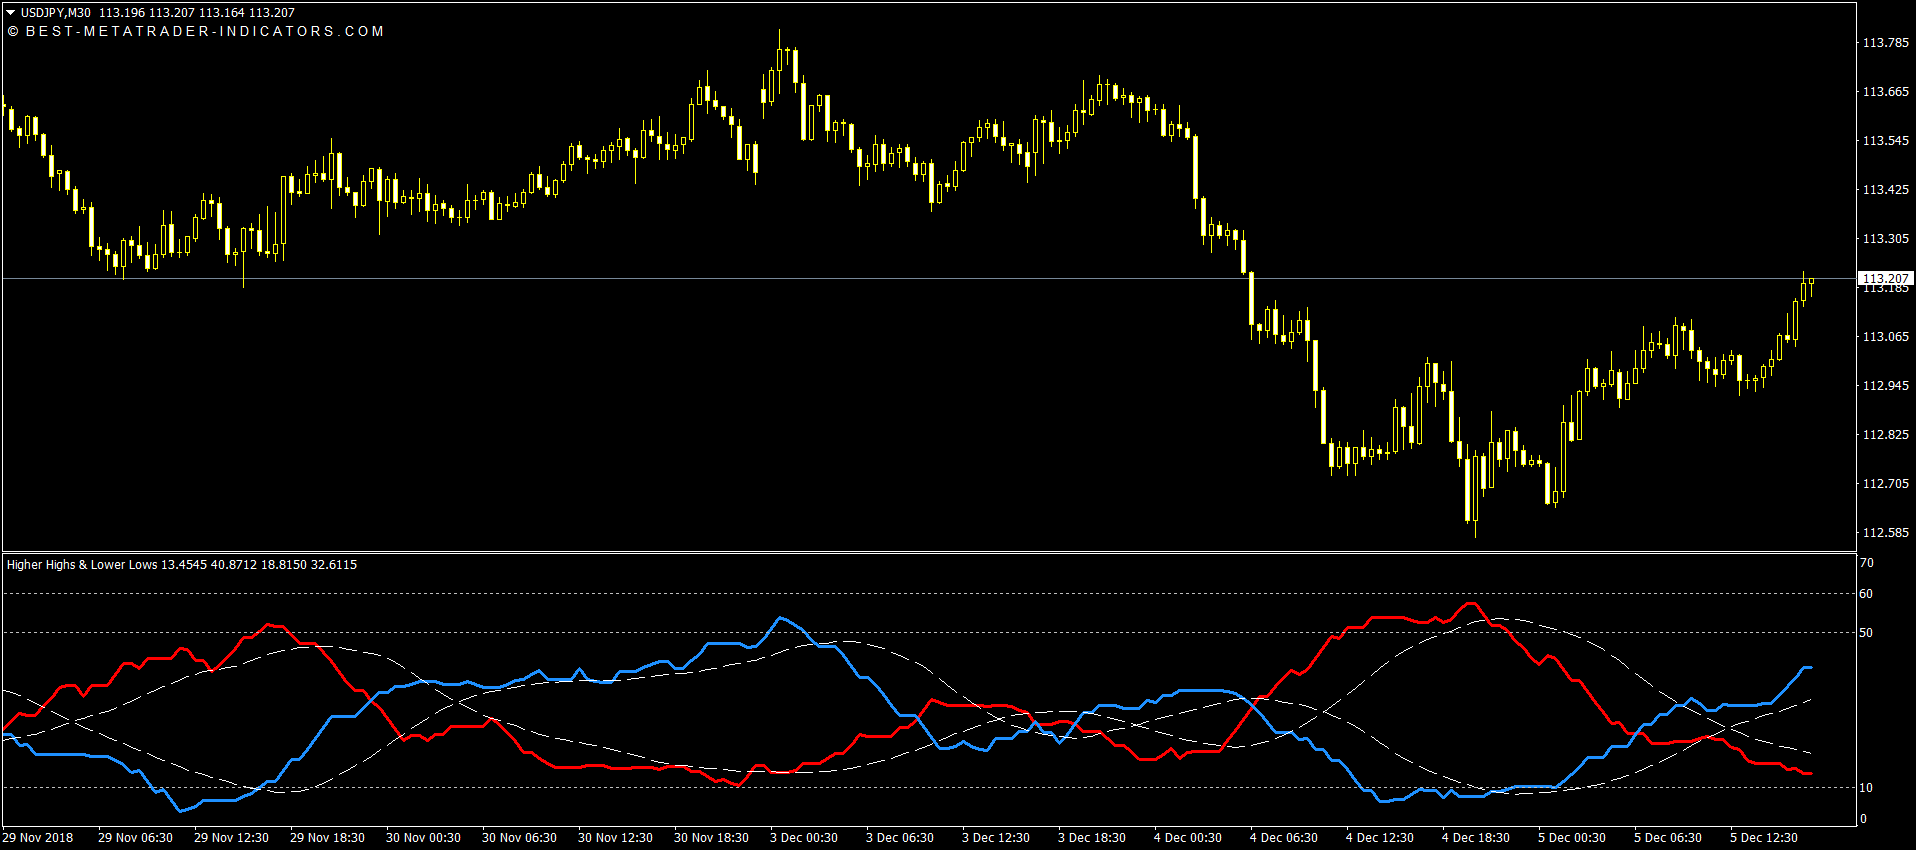Click the 112.585 price axis label
The width and height of the screenshot is (1916, 850).
point(1885,533)
